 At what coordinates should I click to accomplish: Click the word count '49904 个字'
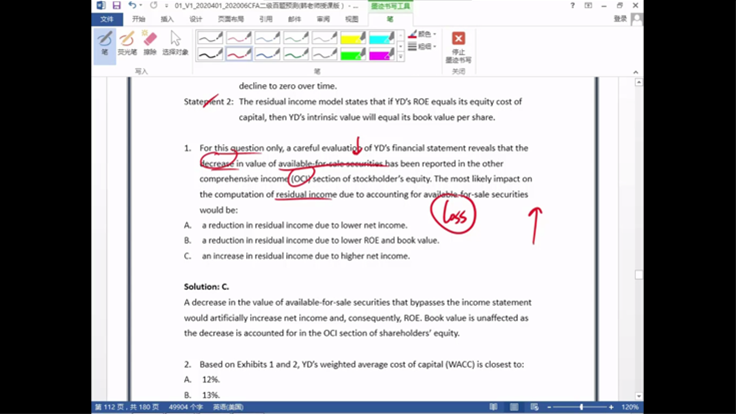click(186, 407)
